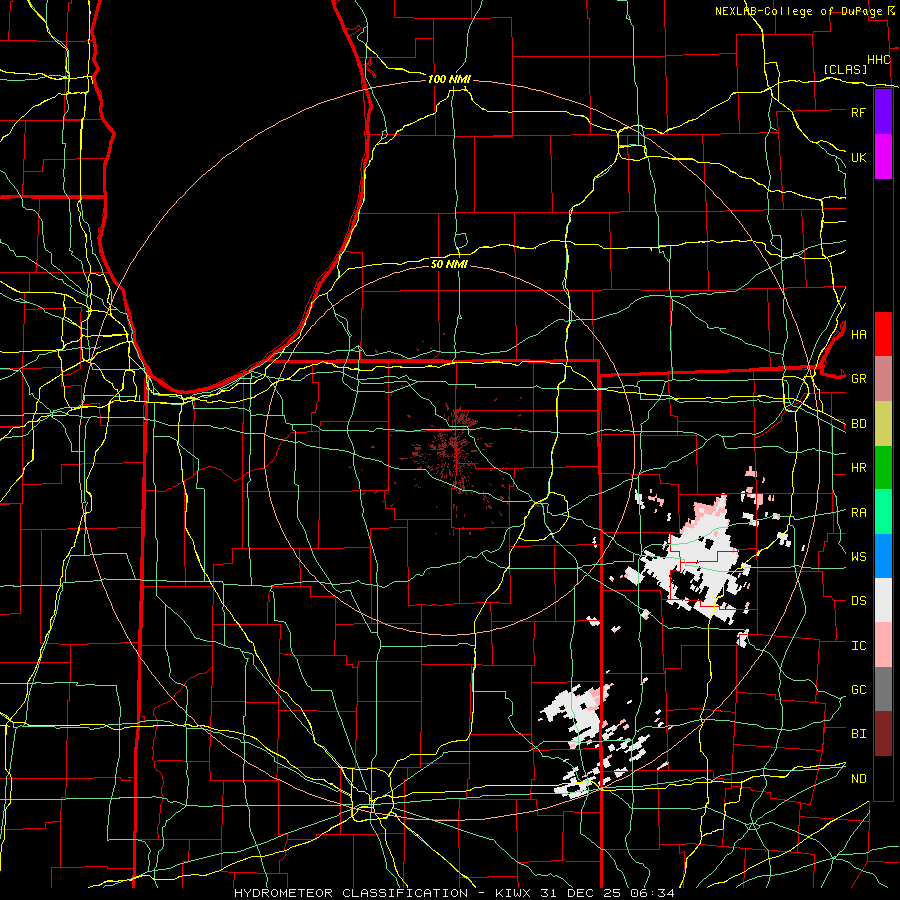Click the BD legend label

click(858, 424)
